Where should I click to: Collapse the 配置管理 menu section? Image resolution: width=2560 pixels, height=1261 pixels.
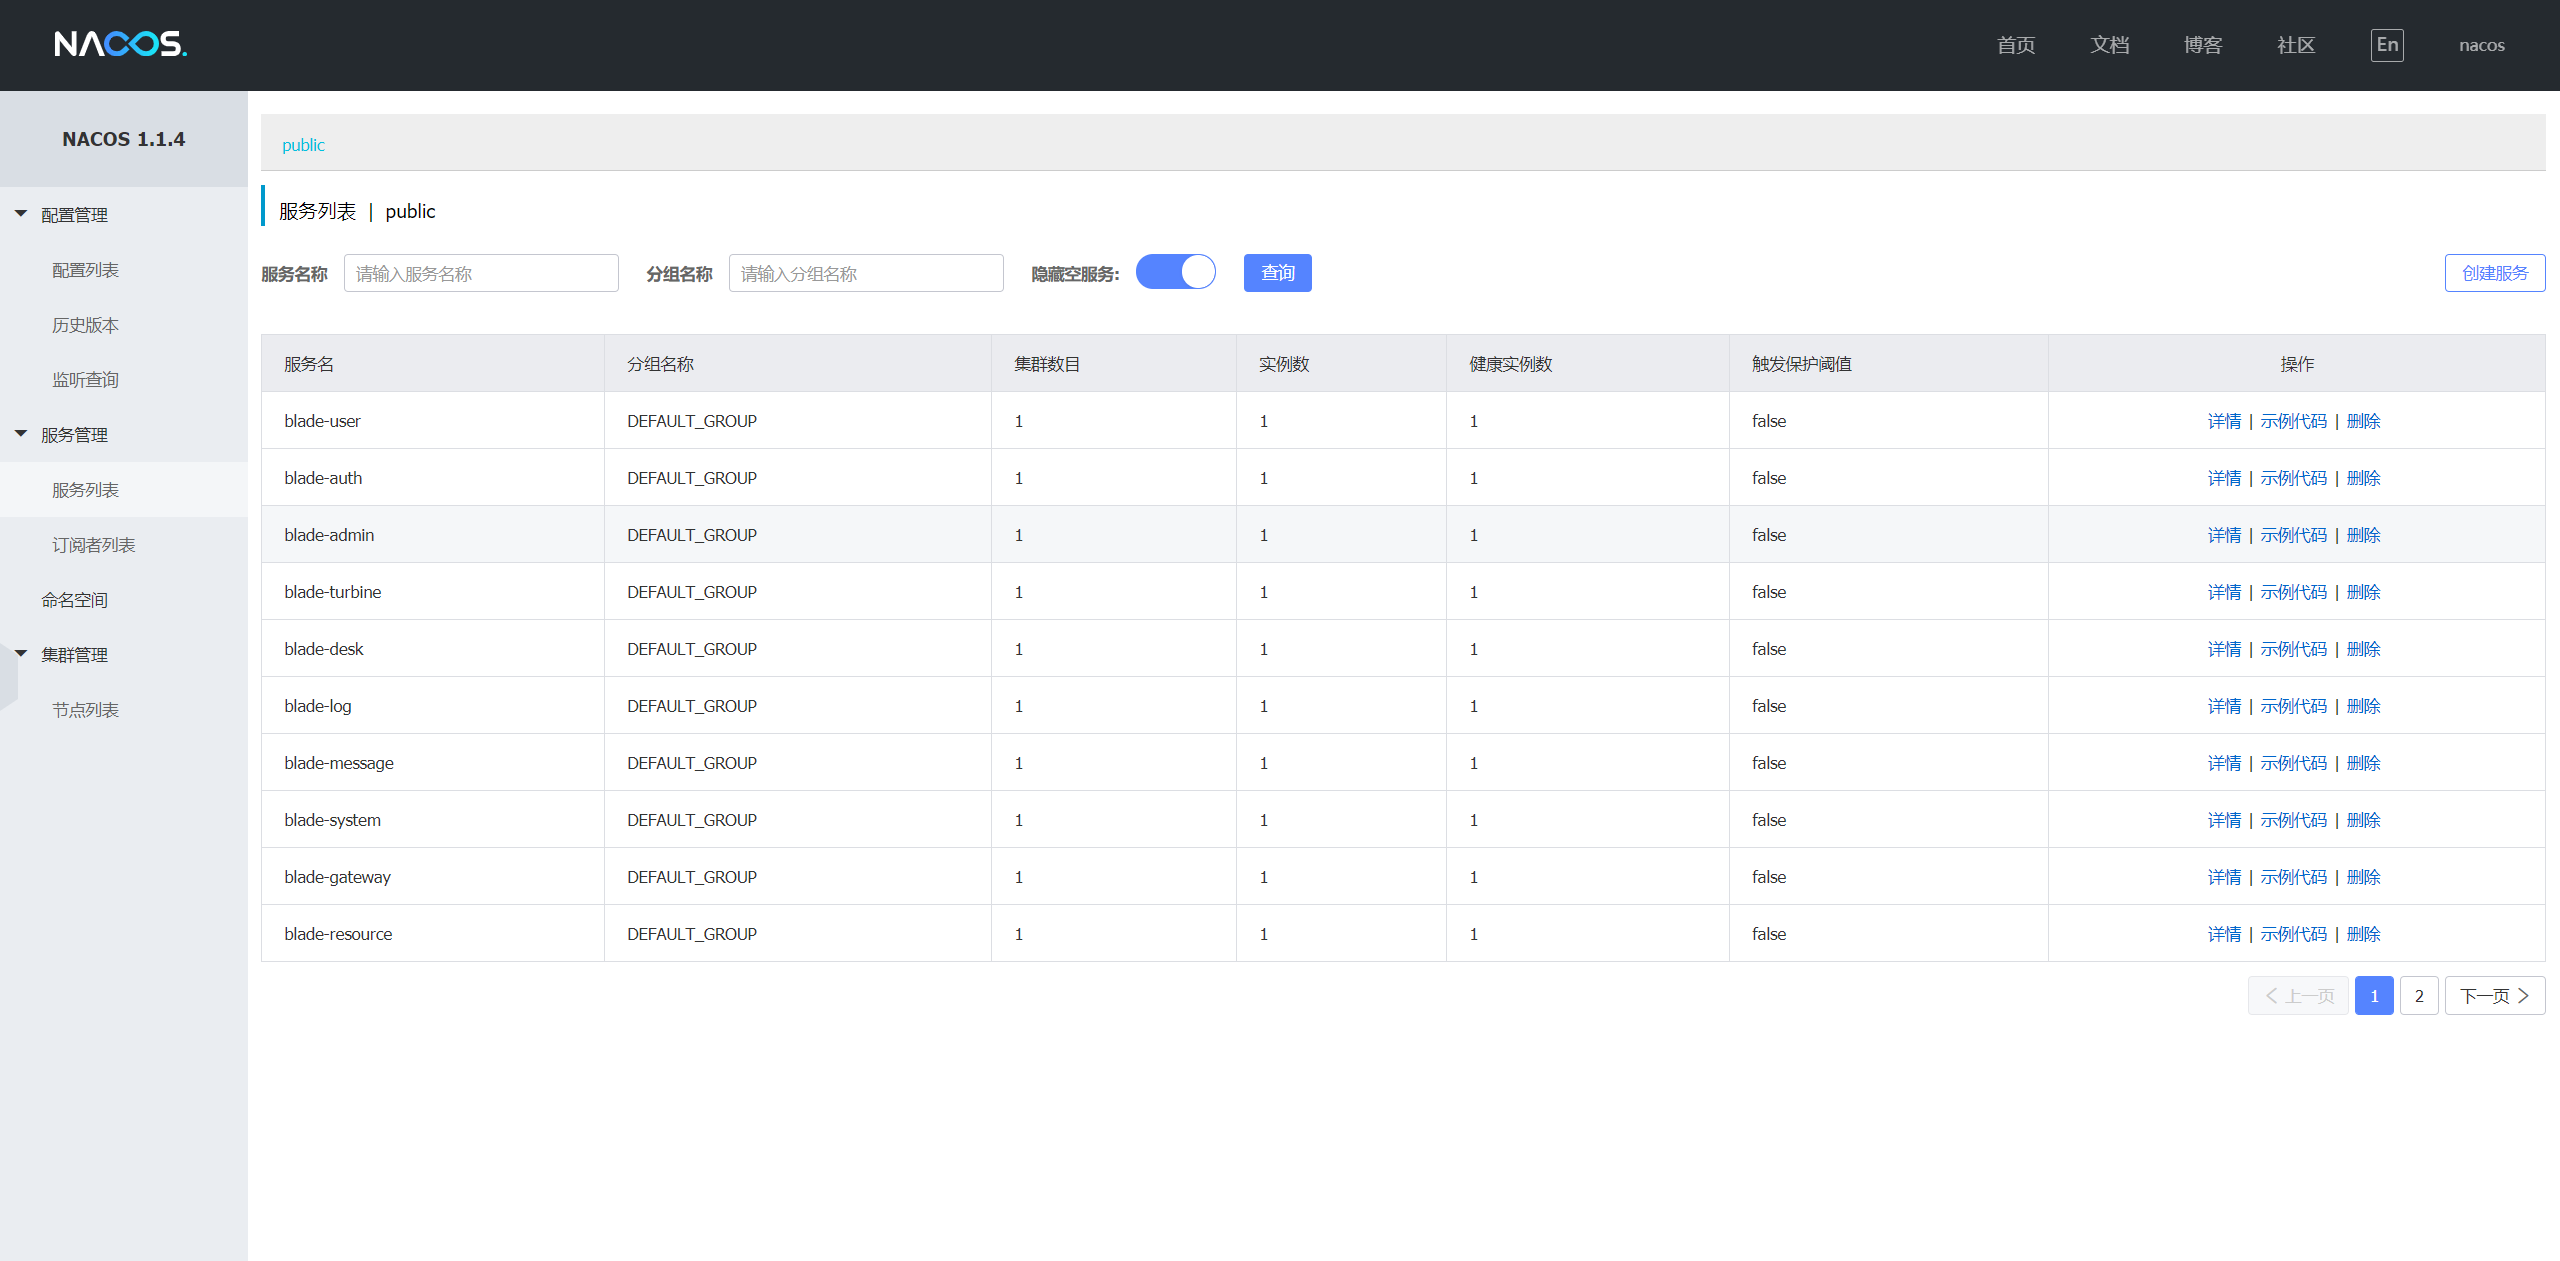74,215
